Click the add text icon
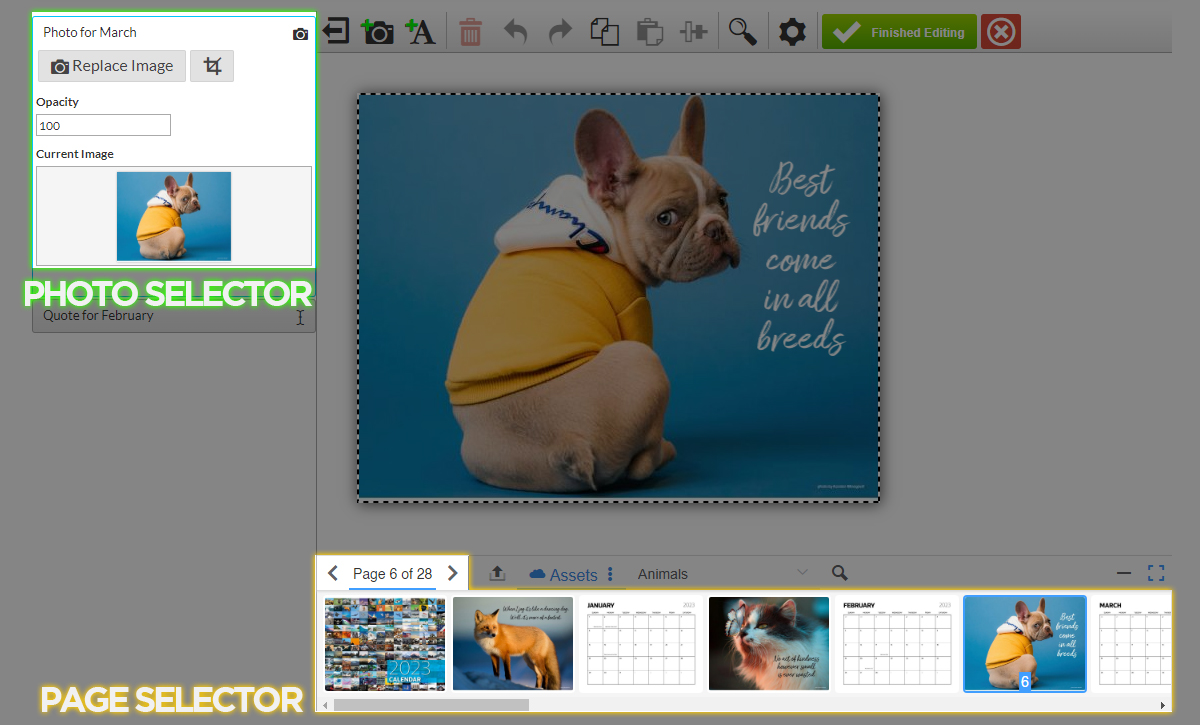1200x725 pixels. [420, 32]
